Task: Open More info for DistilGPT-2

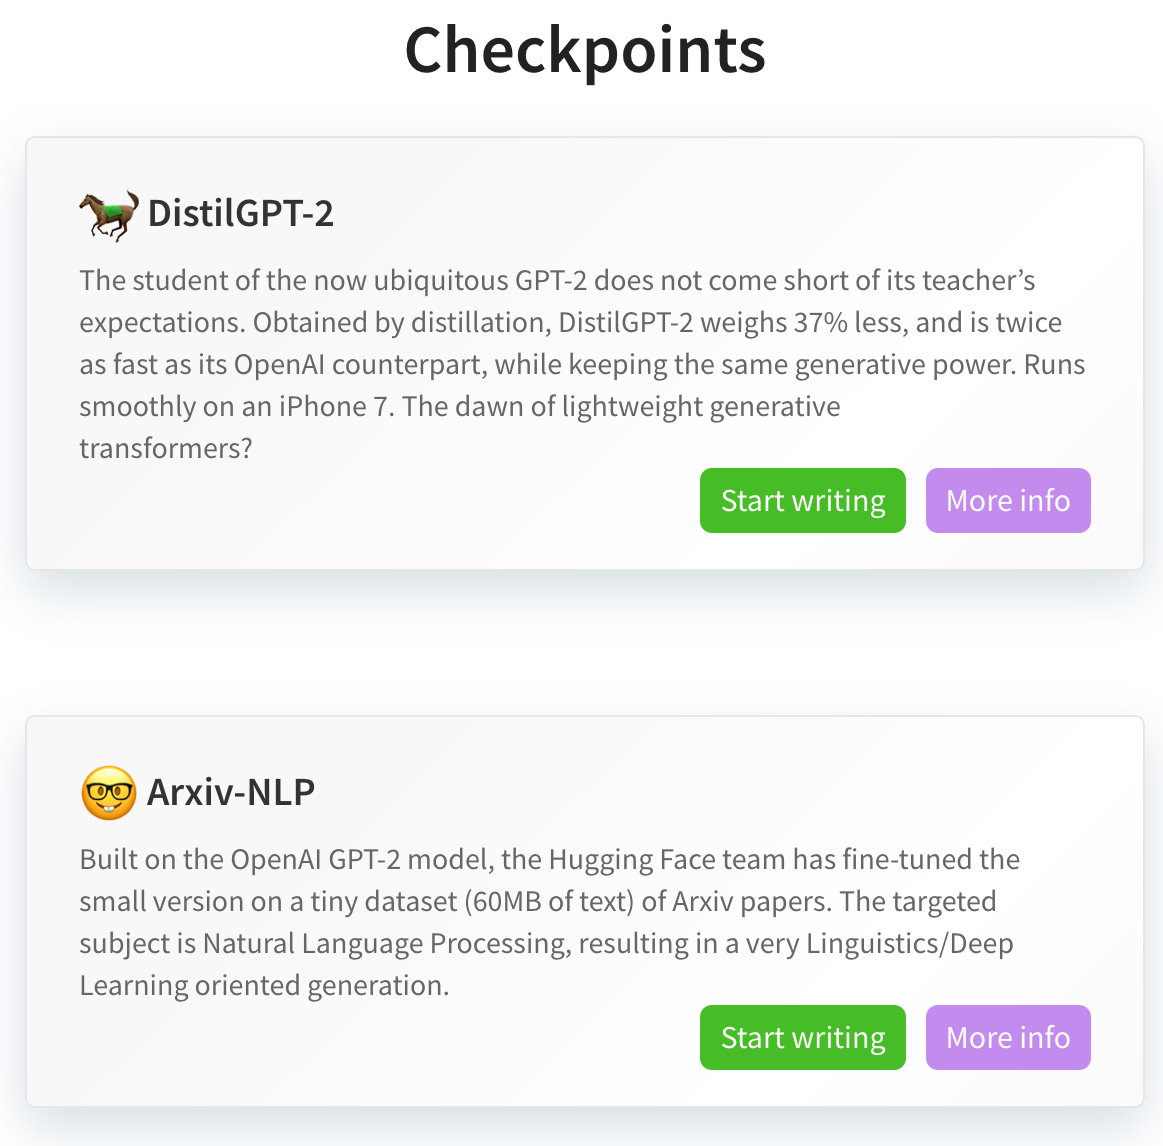Action: 1008,501
